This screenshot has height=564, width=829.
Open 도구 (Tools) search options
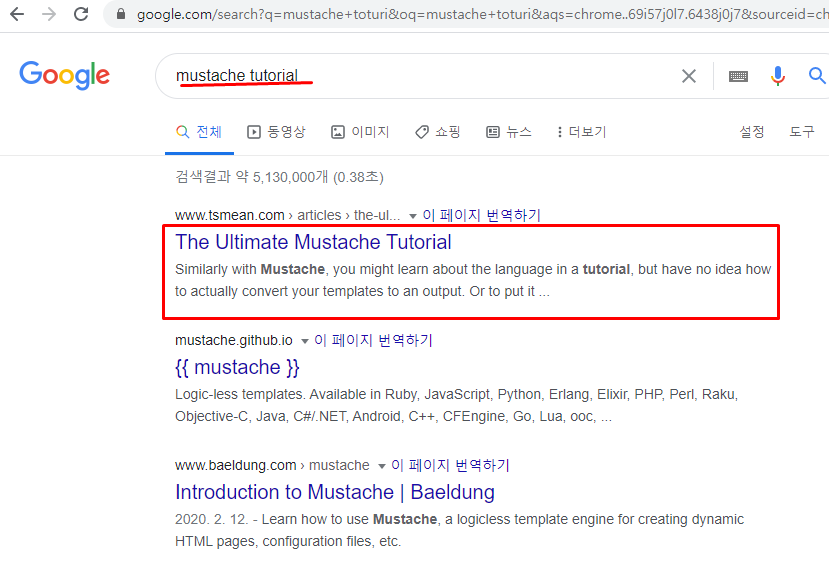pyautogui.click(x=802, y=132)
